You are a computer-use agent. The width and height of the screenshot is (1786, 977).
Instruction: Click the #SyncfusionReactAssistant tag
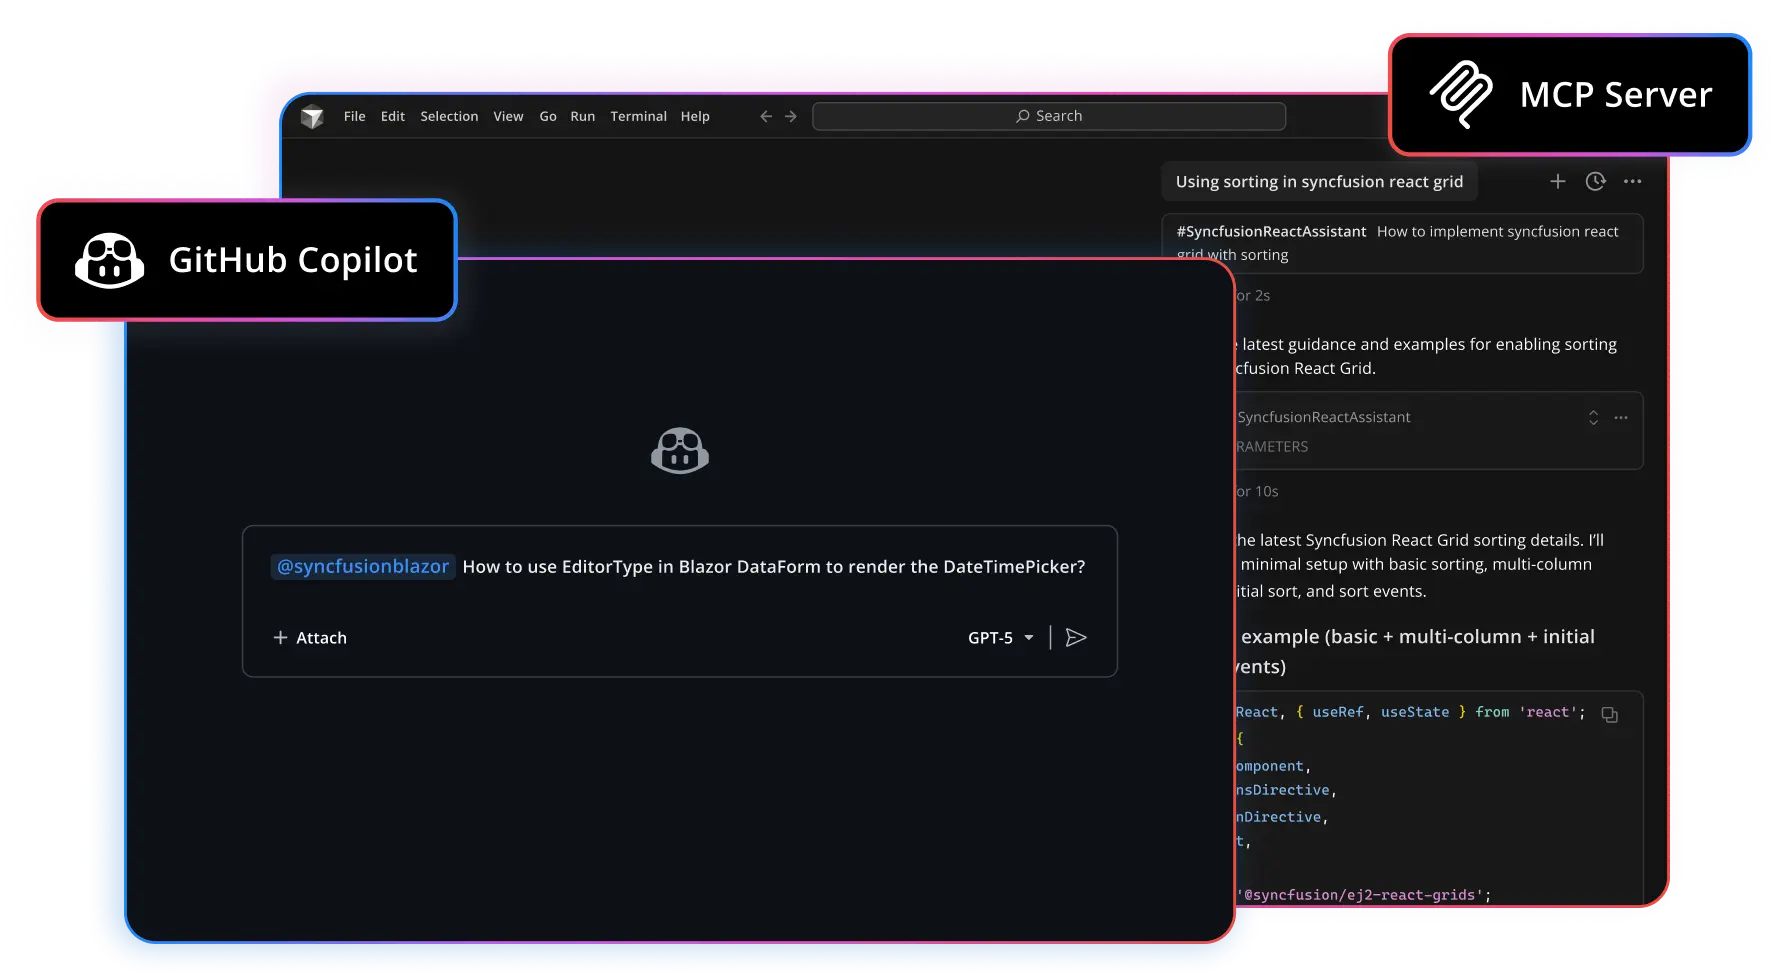coord(1271,231)
